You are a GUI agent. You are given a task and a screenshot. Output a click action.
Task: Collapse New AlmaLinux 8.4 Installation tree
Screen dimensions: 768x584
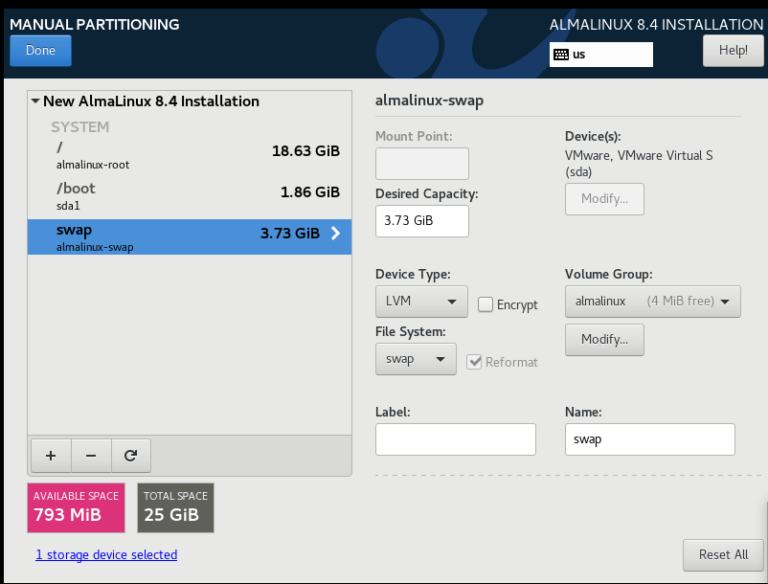tap(35, 101)
